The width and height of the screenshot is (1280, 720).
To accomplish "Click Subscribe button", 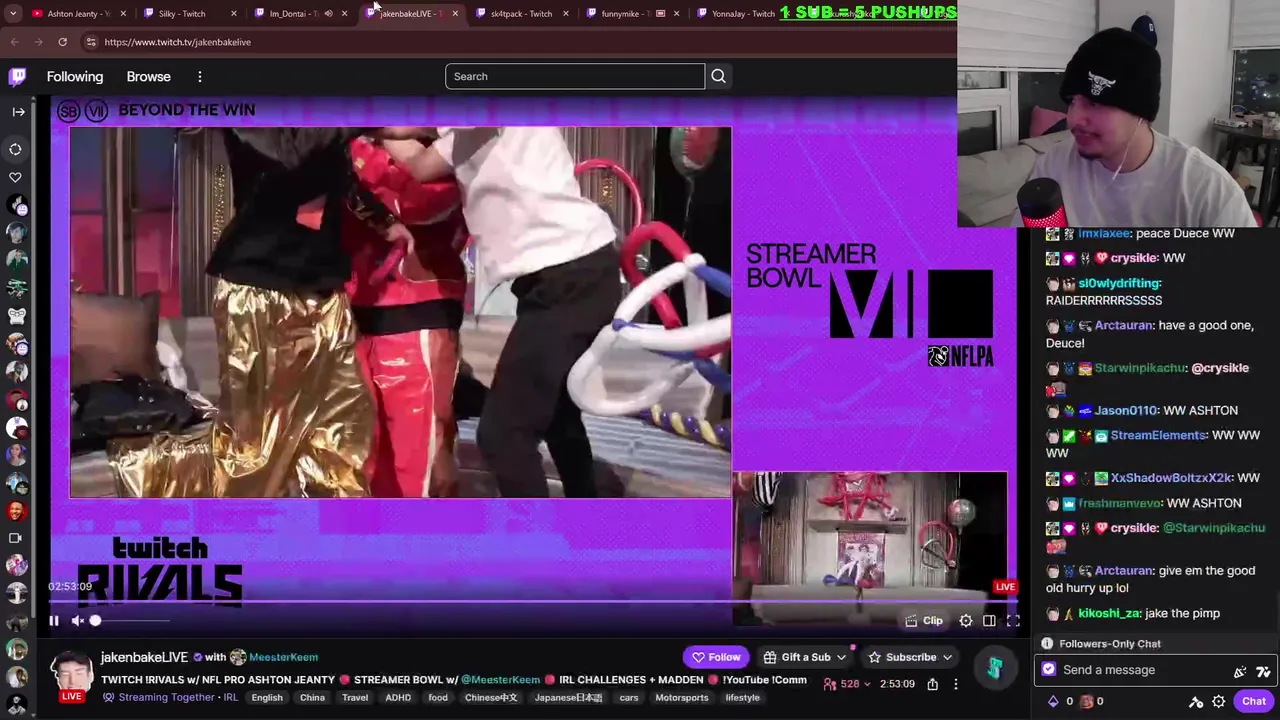I will pyautogui.click(x=902, y=657).
